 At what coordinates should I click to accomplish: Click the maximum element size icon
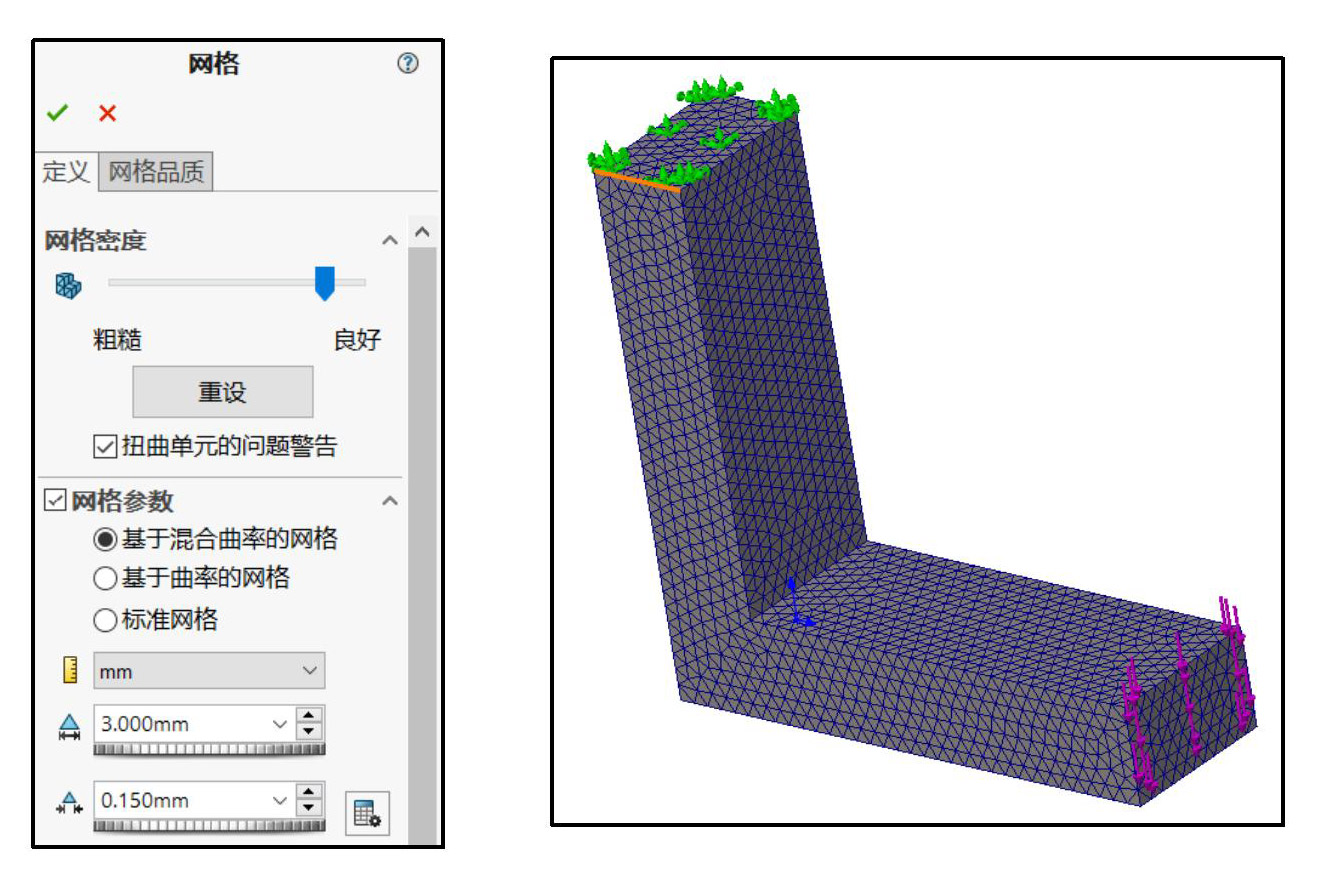coord(69,726)
